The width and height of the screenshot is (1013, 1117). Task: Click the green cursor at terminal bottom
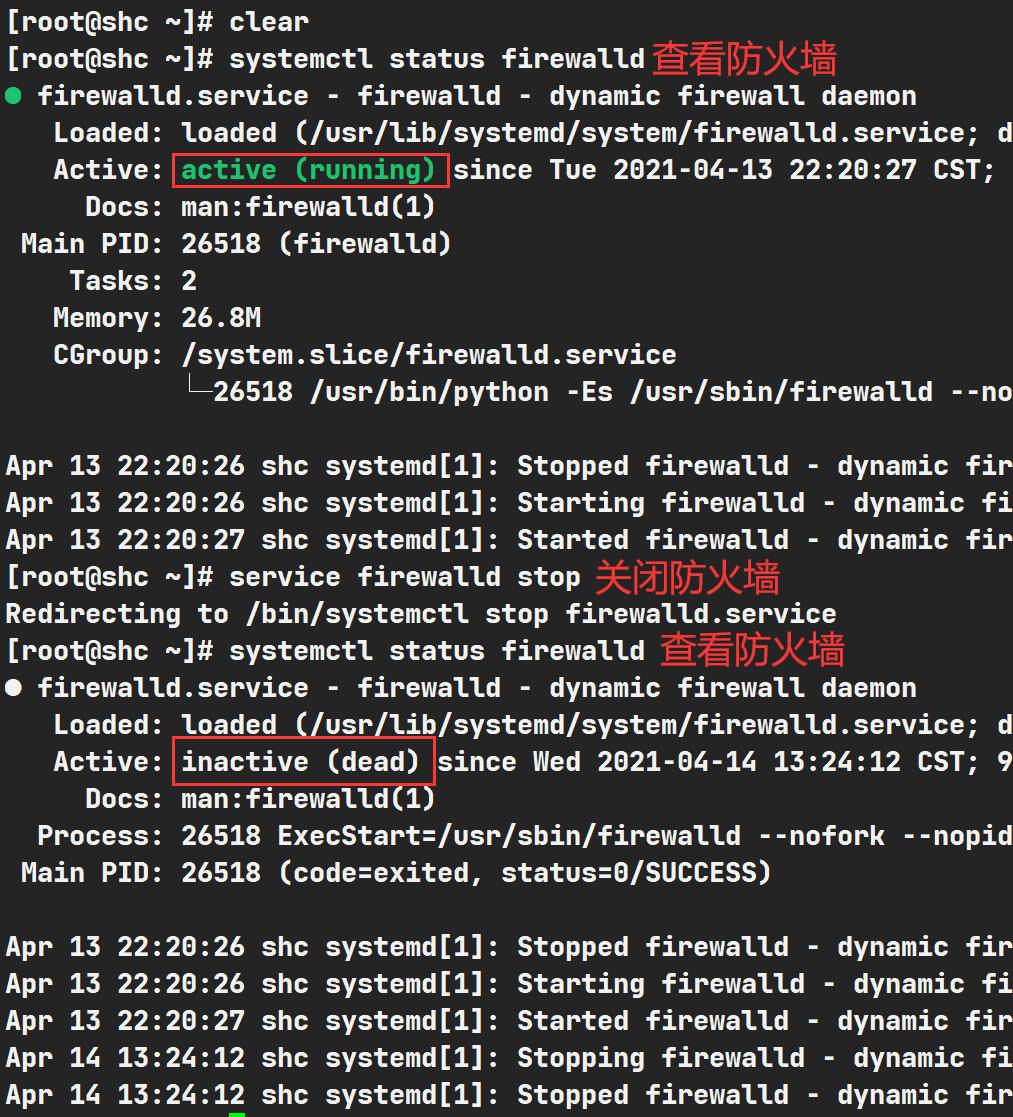[237, 1114]
